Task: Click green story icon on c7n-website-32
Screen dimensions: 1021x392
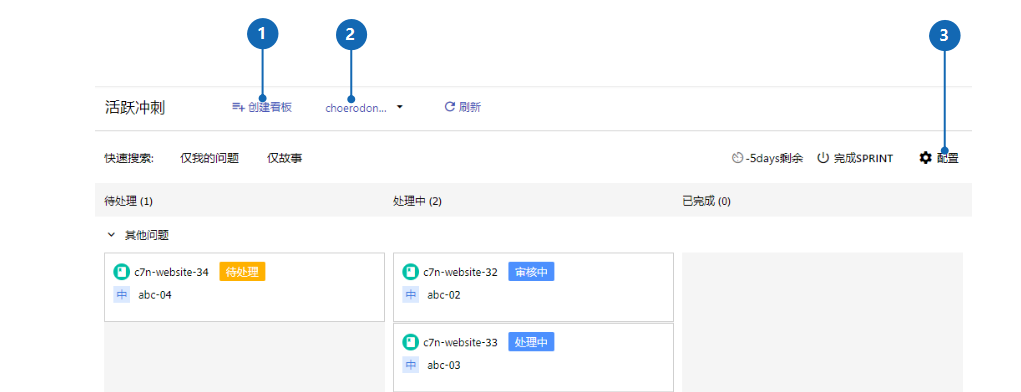Action: click(x=410, y=272)
